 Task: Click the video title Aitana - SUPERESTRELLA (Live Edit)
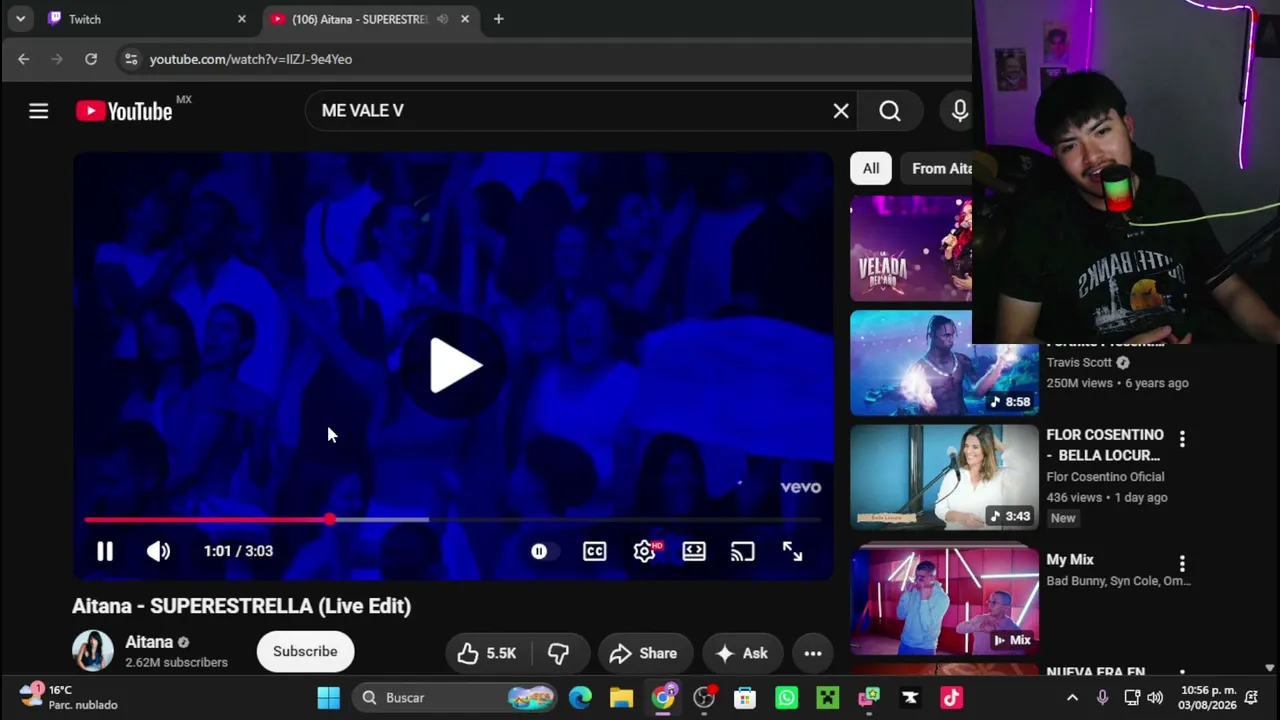242,606
